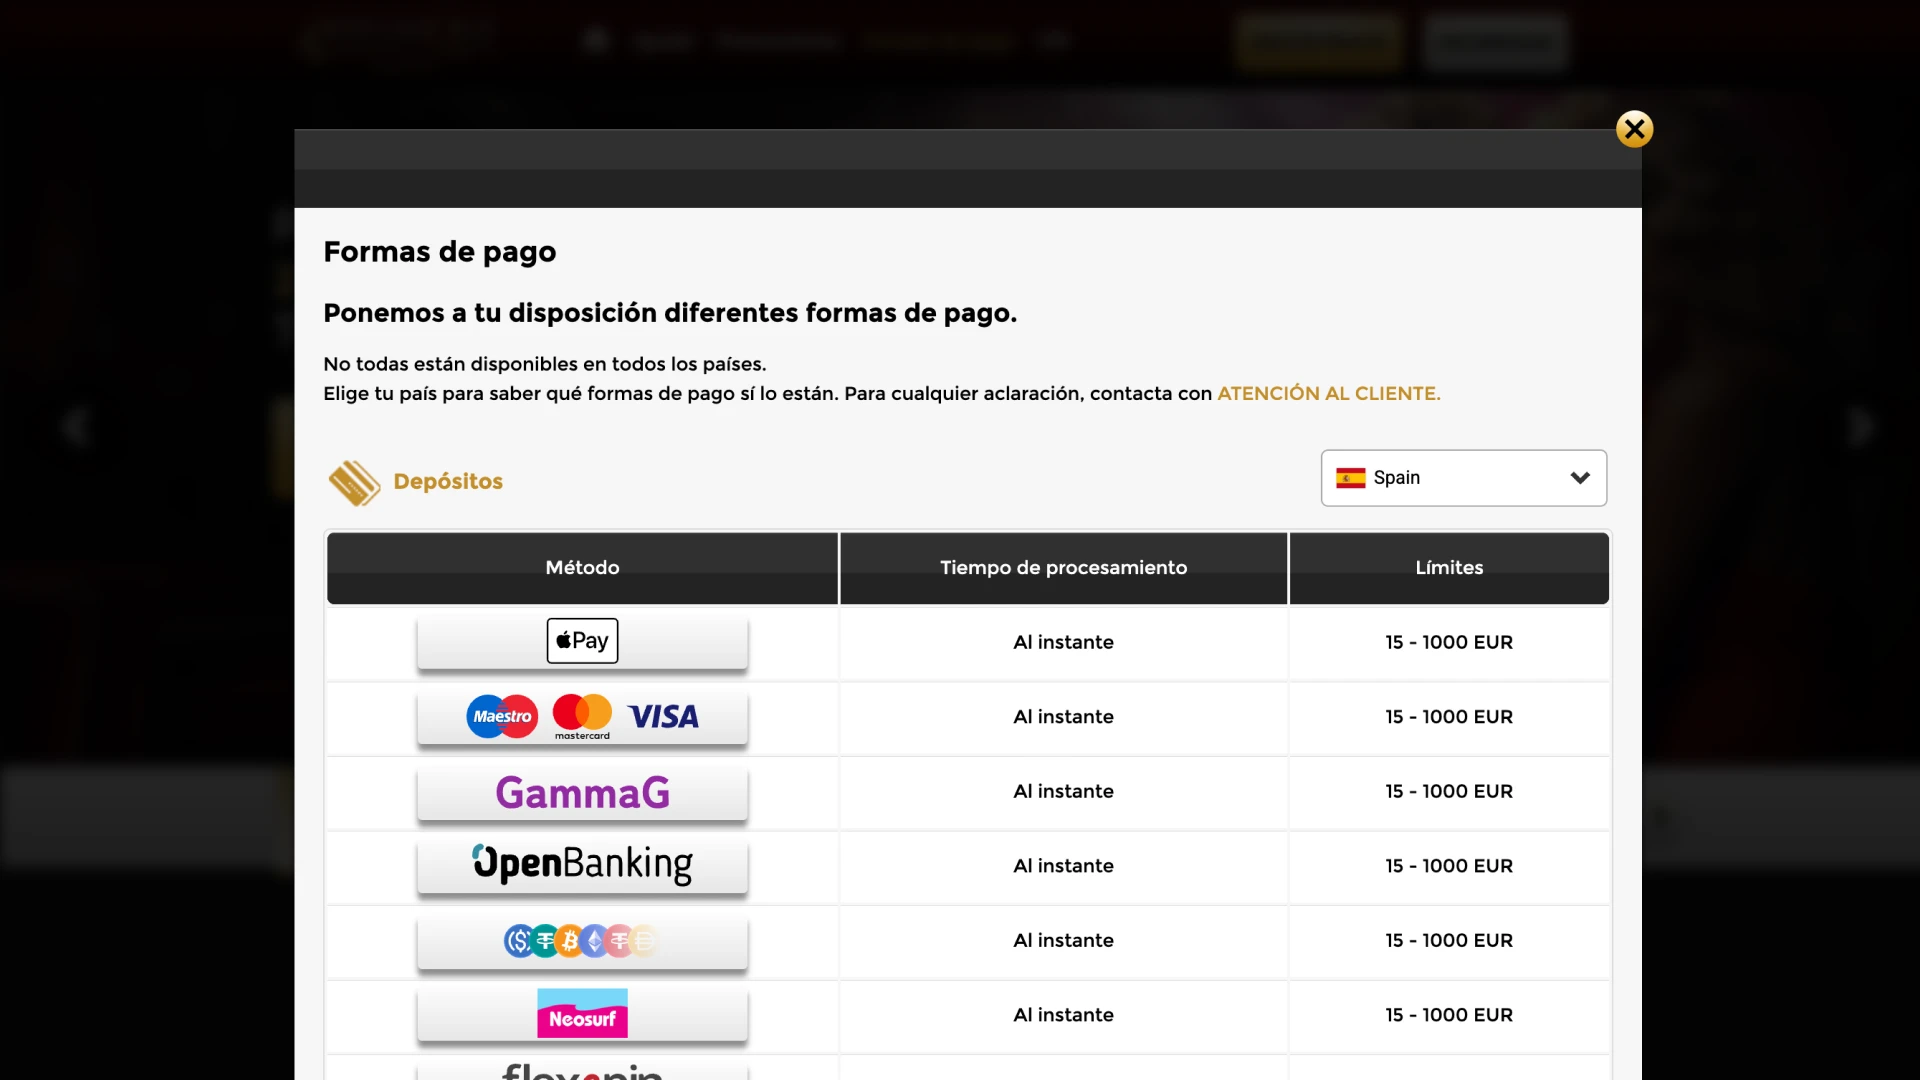
Task: Click the Spanish flag in country selector
Action: point(1350,478)
